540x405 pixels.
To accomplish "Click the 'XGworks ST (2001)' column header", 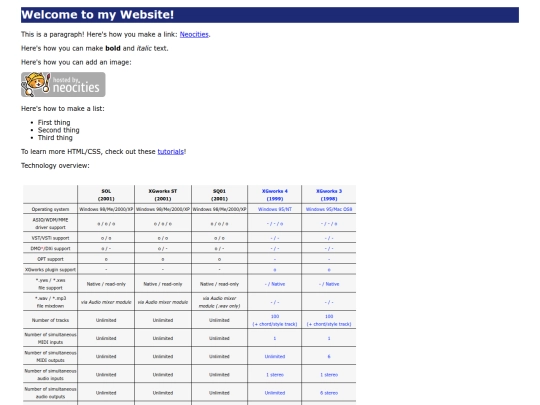I will tap(163, 195).
